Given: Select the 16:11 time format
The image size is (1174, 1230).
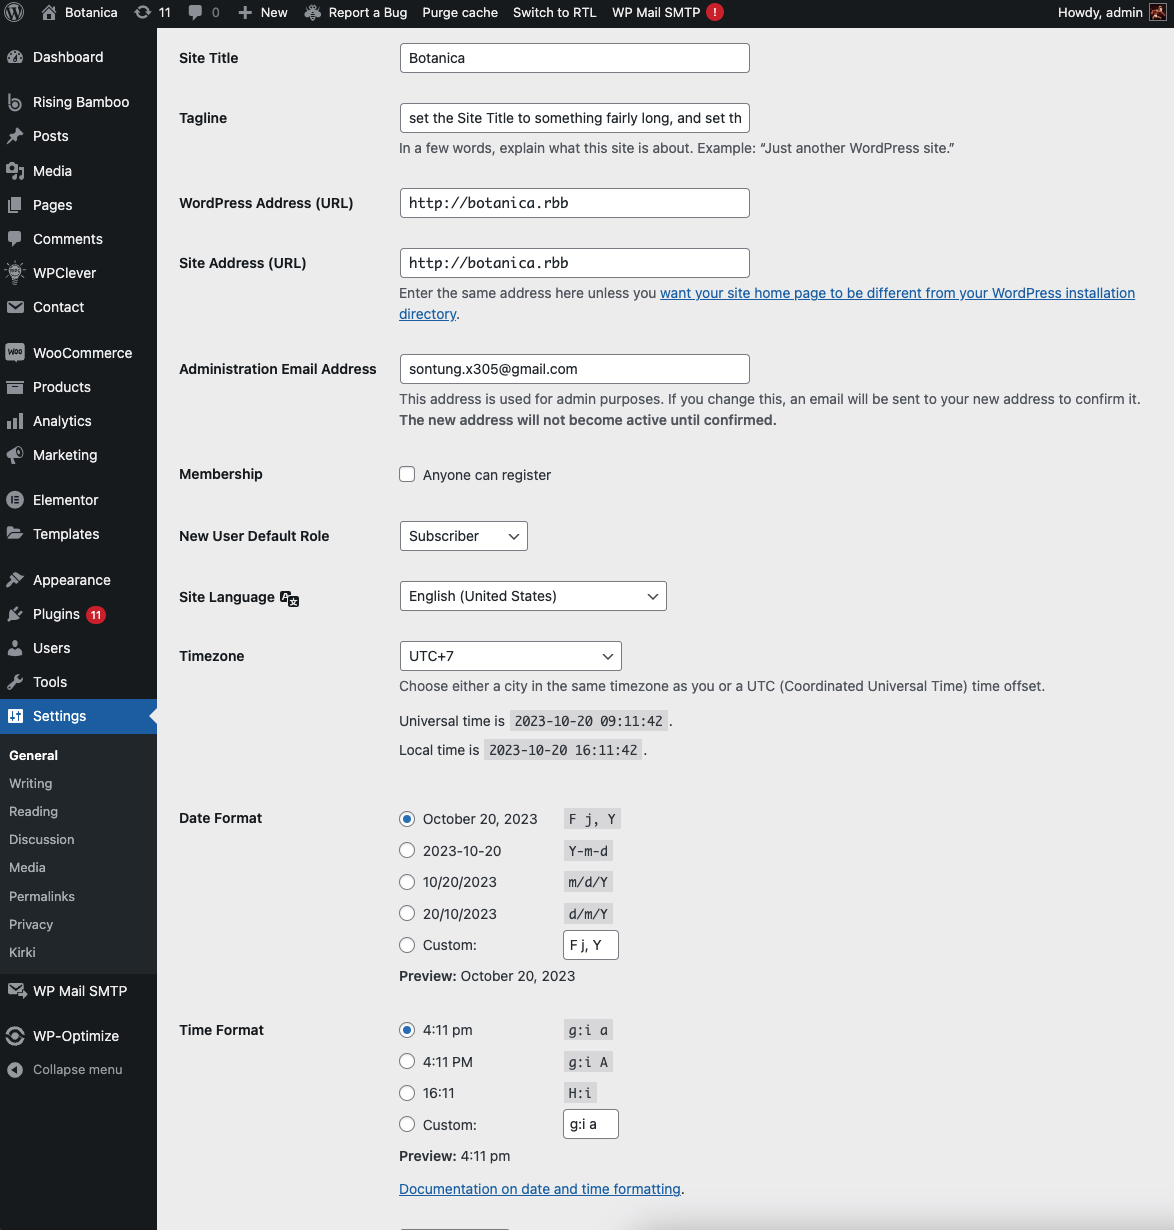Looking at the screenshot, I should 407,1093.
